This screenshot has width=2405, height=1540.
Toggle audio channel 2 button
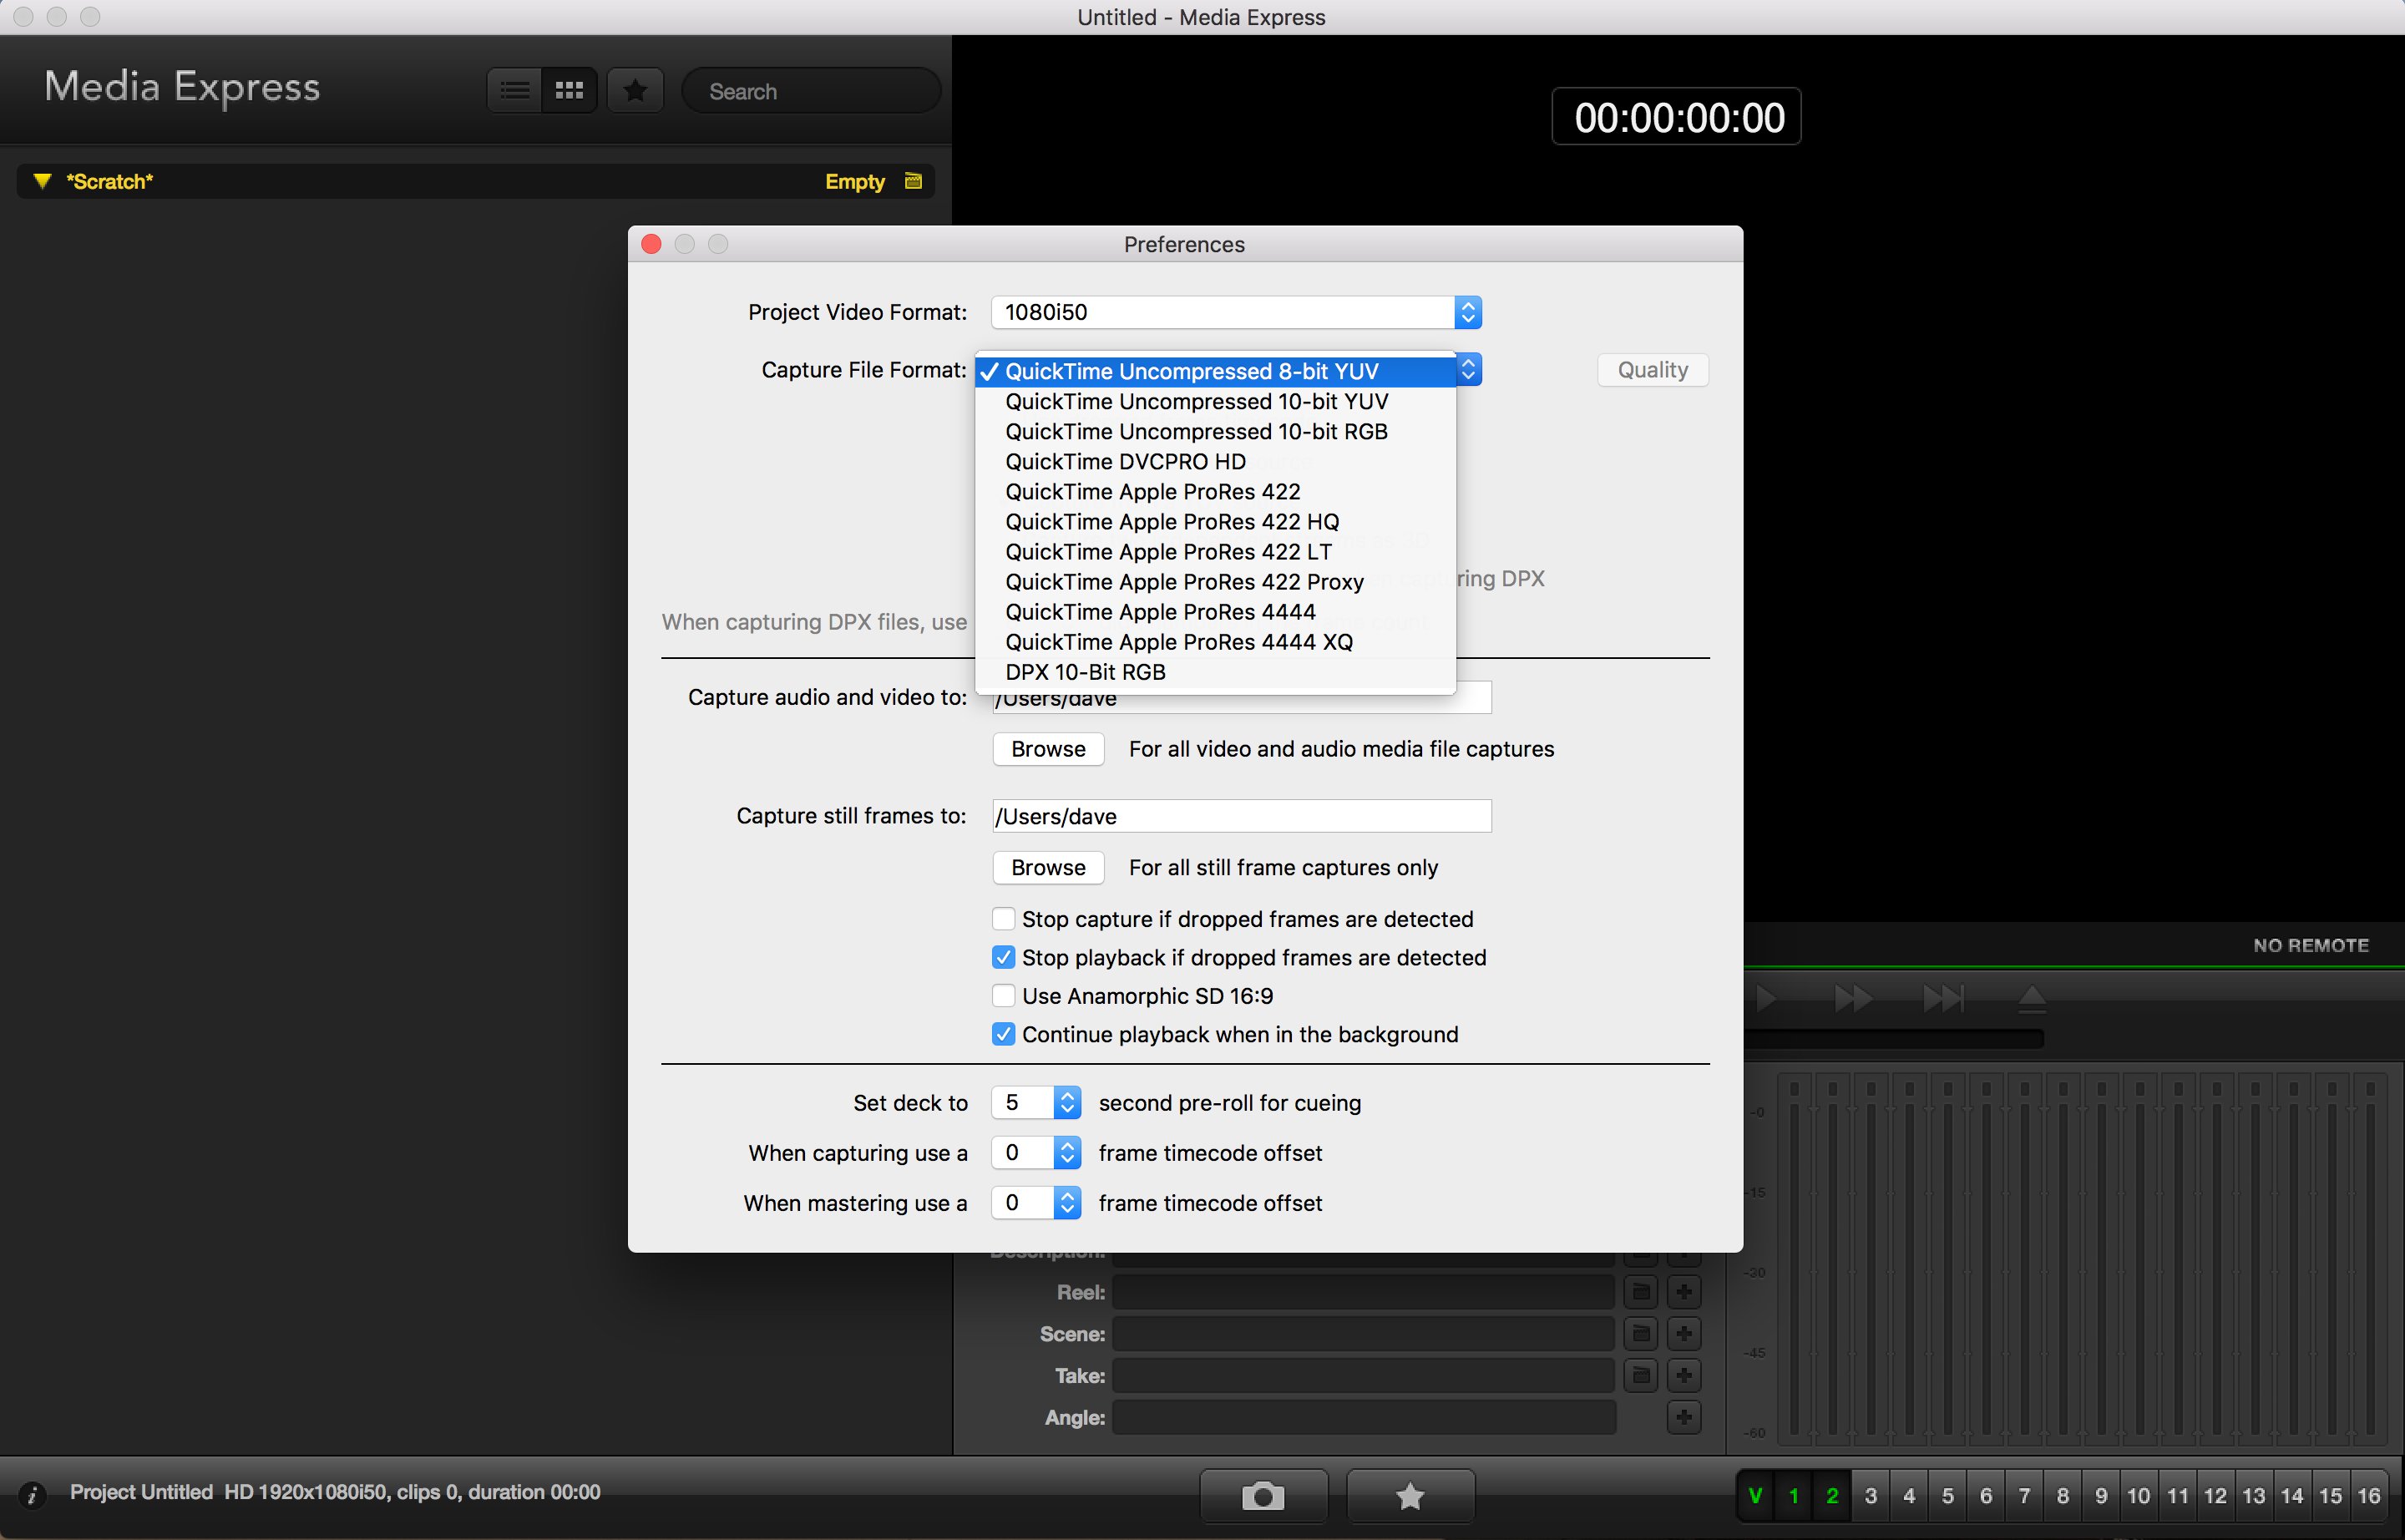pos(1832,1496)
